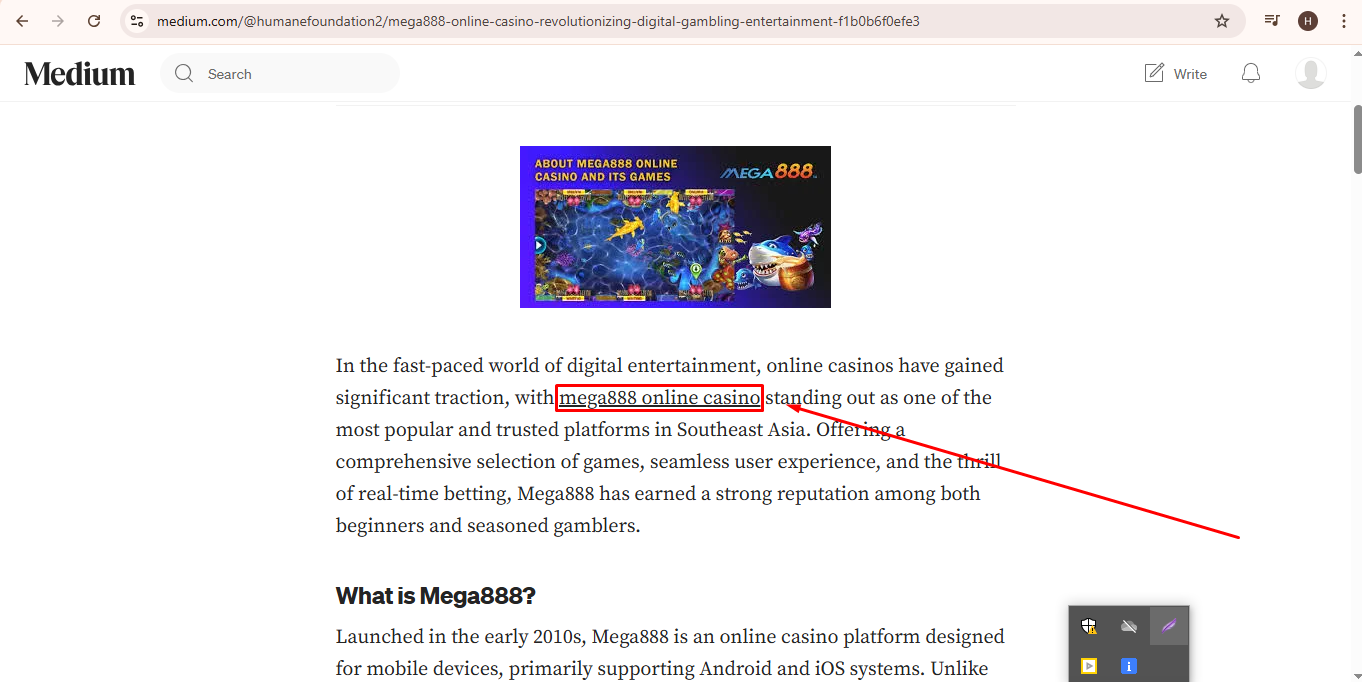Open Medium notifications bell
The width and height of the screenshot is (1362, 682).
click(1251, 73)
